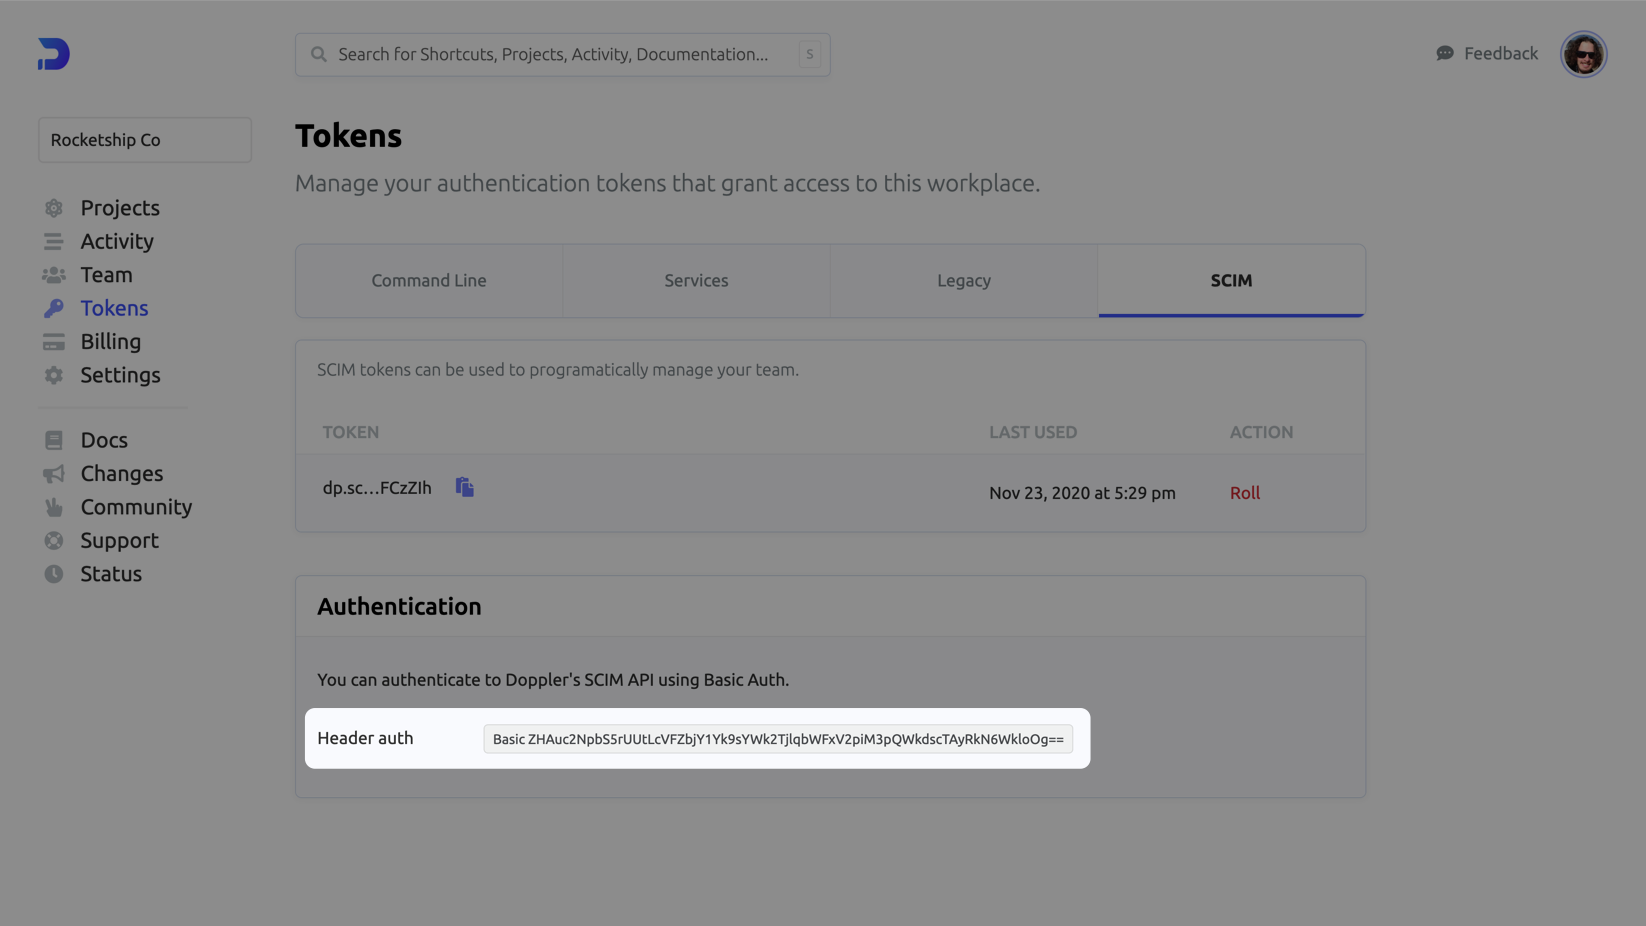This screenshot has width=1646, height=926.
Task: Click the Team people icon
Action: pyautogui.click(x=54, y=275)
